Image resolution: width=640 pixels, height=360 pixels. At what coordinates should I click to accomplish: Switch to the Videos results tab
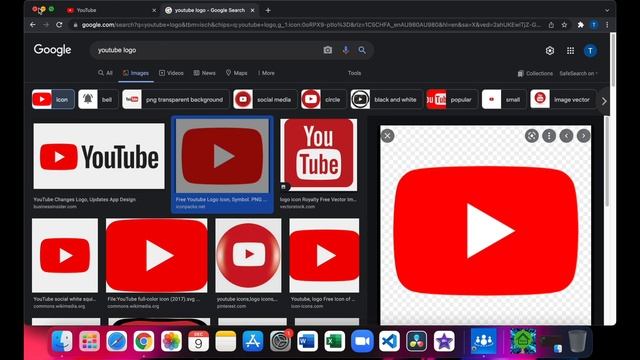pyautogui.click(x=171, y=73)
